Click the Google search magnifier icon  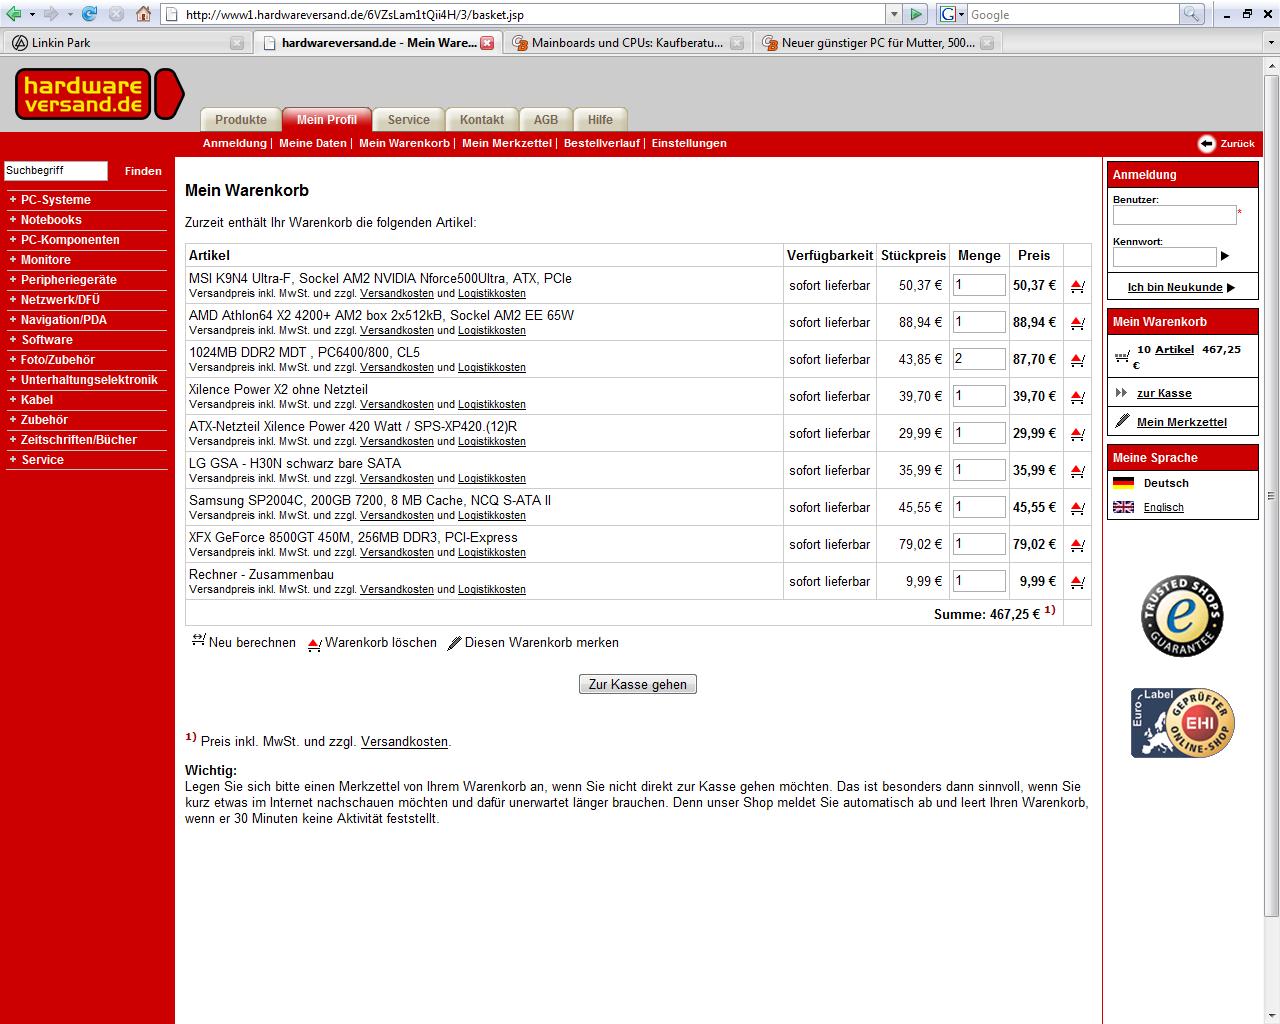1192,14
